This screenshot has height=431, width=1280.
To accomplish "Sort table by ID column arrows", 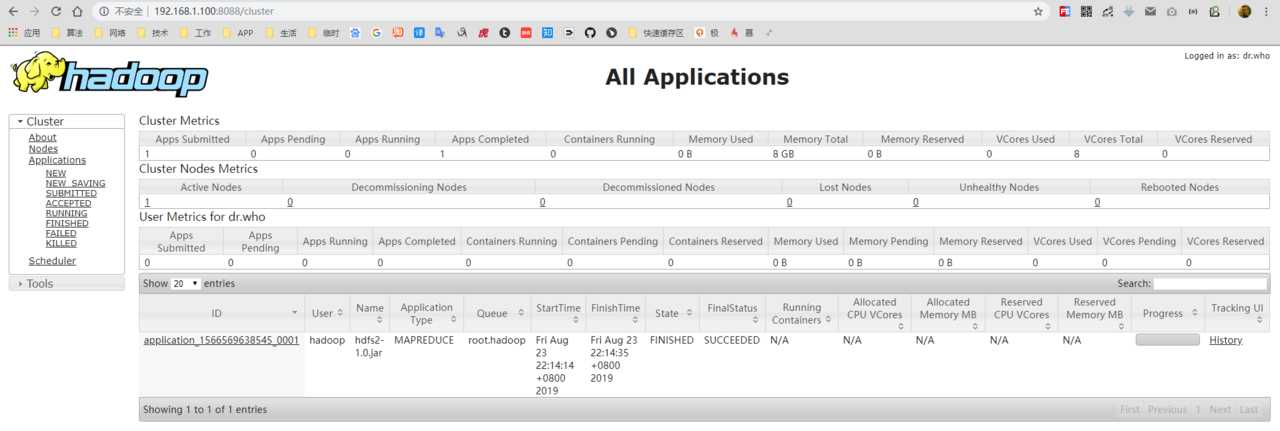I will 297,313.
